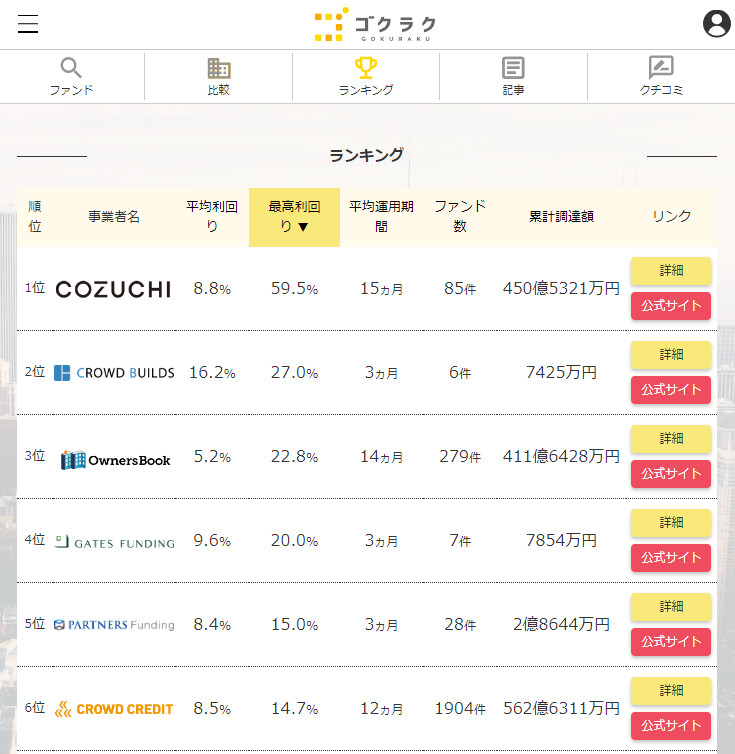
Task: Click the ランキング page heading
Action: coord(367,155)
